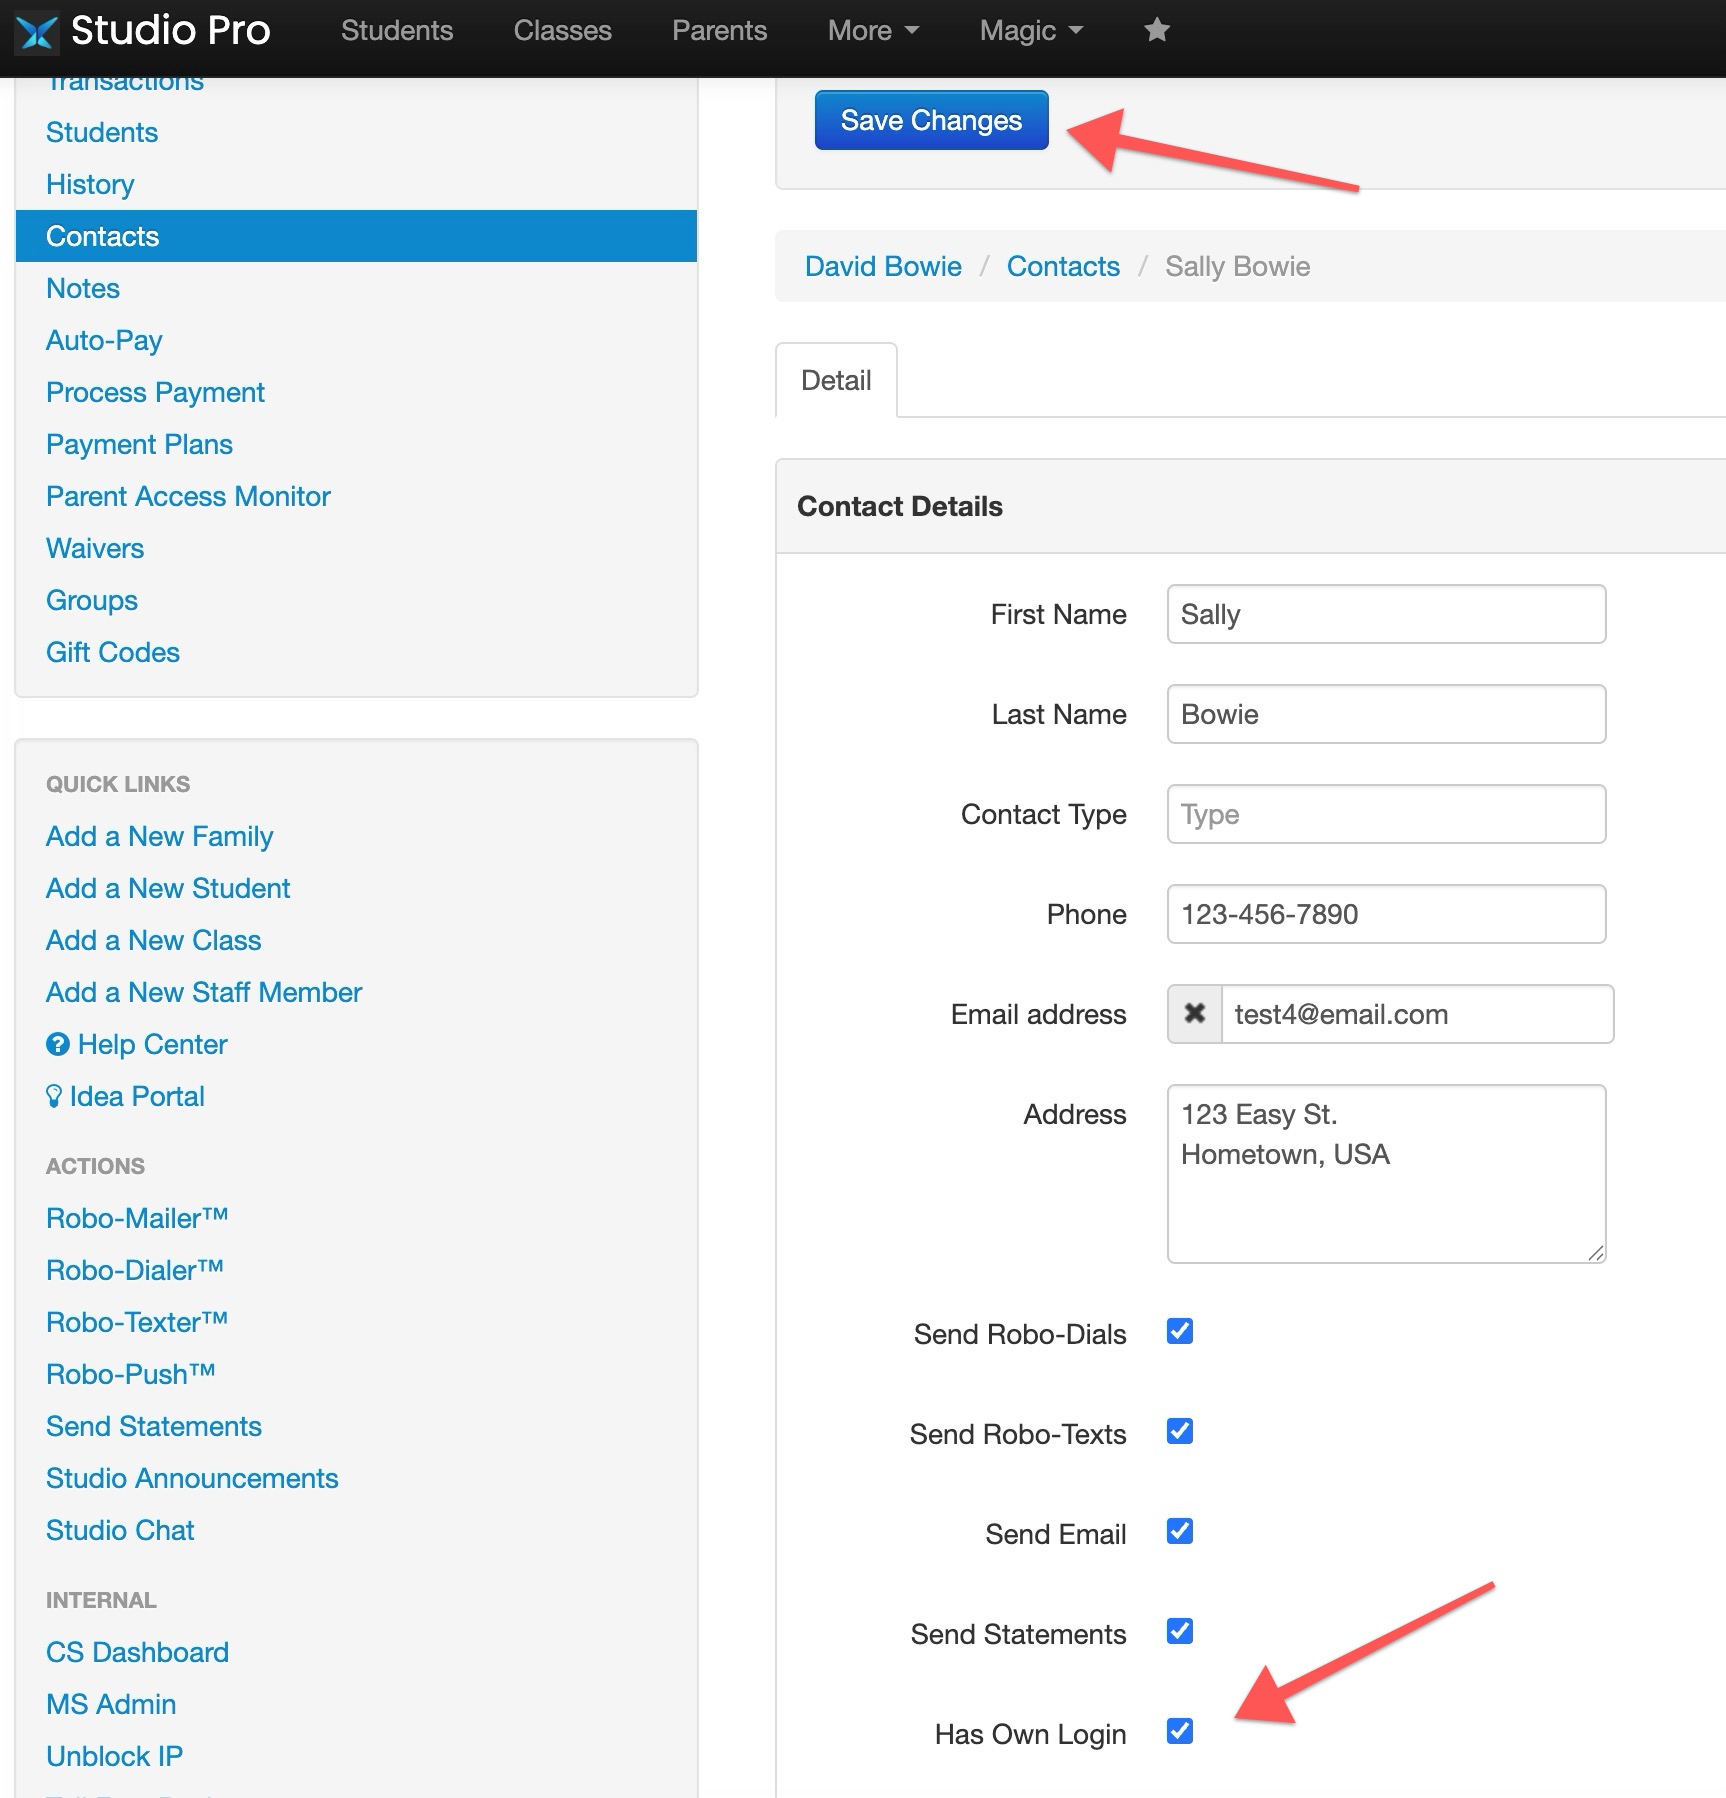The width and height of the screenshot is (1726, 1798).
Task: Disable the Send Robo-Texts option
Action: tap(1179, 1432)
